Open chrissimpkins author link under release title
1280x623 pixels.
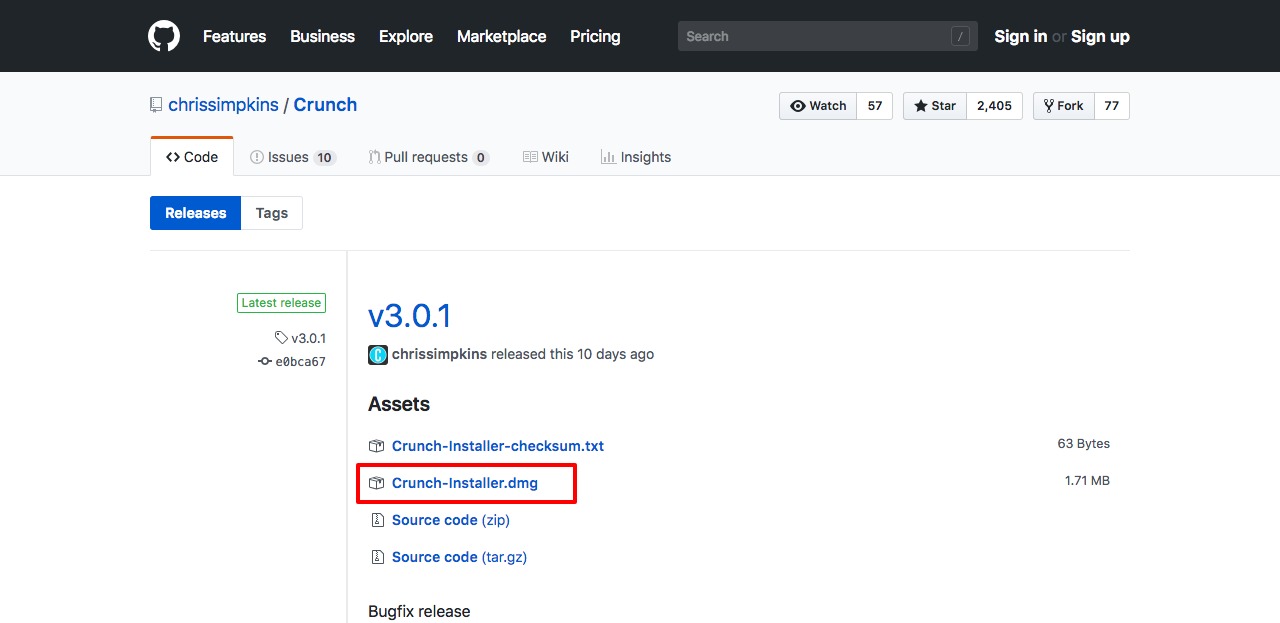439,354
